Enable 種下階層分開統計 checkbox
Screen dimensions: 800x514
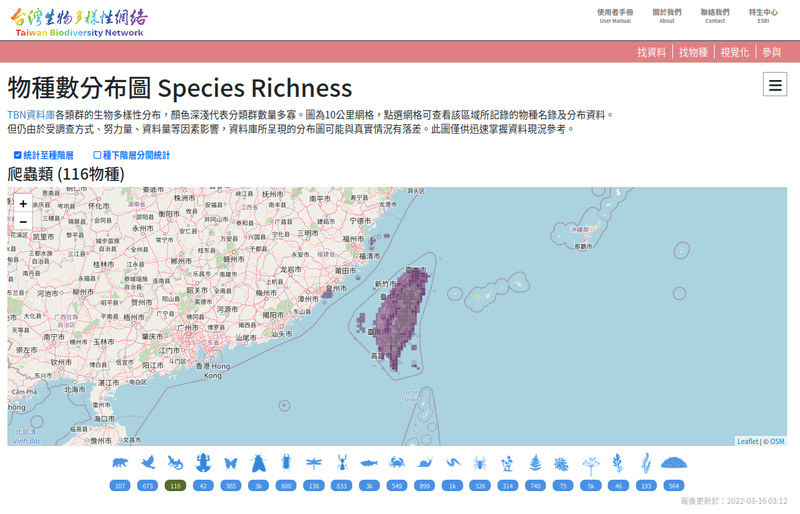pyautogui.click(x=97, y=155)
